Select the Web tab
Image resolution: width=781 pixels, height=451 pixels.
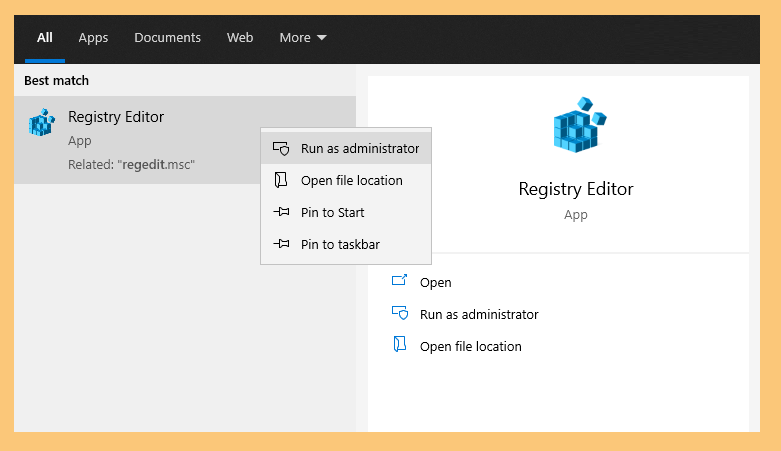click(240, 38)
